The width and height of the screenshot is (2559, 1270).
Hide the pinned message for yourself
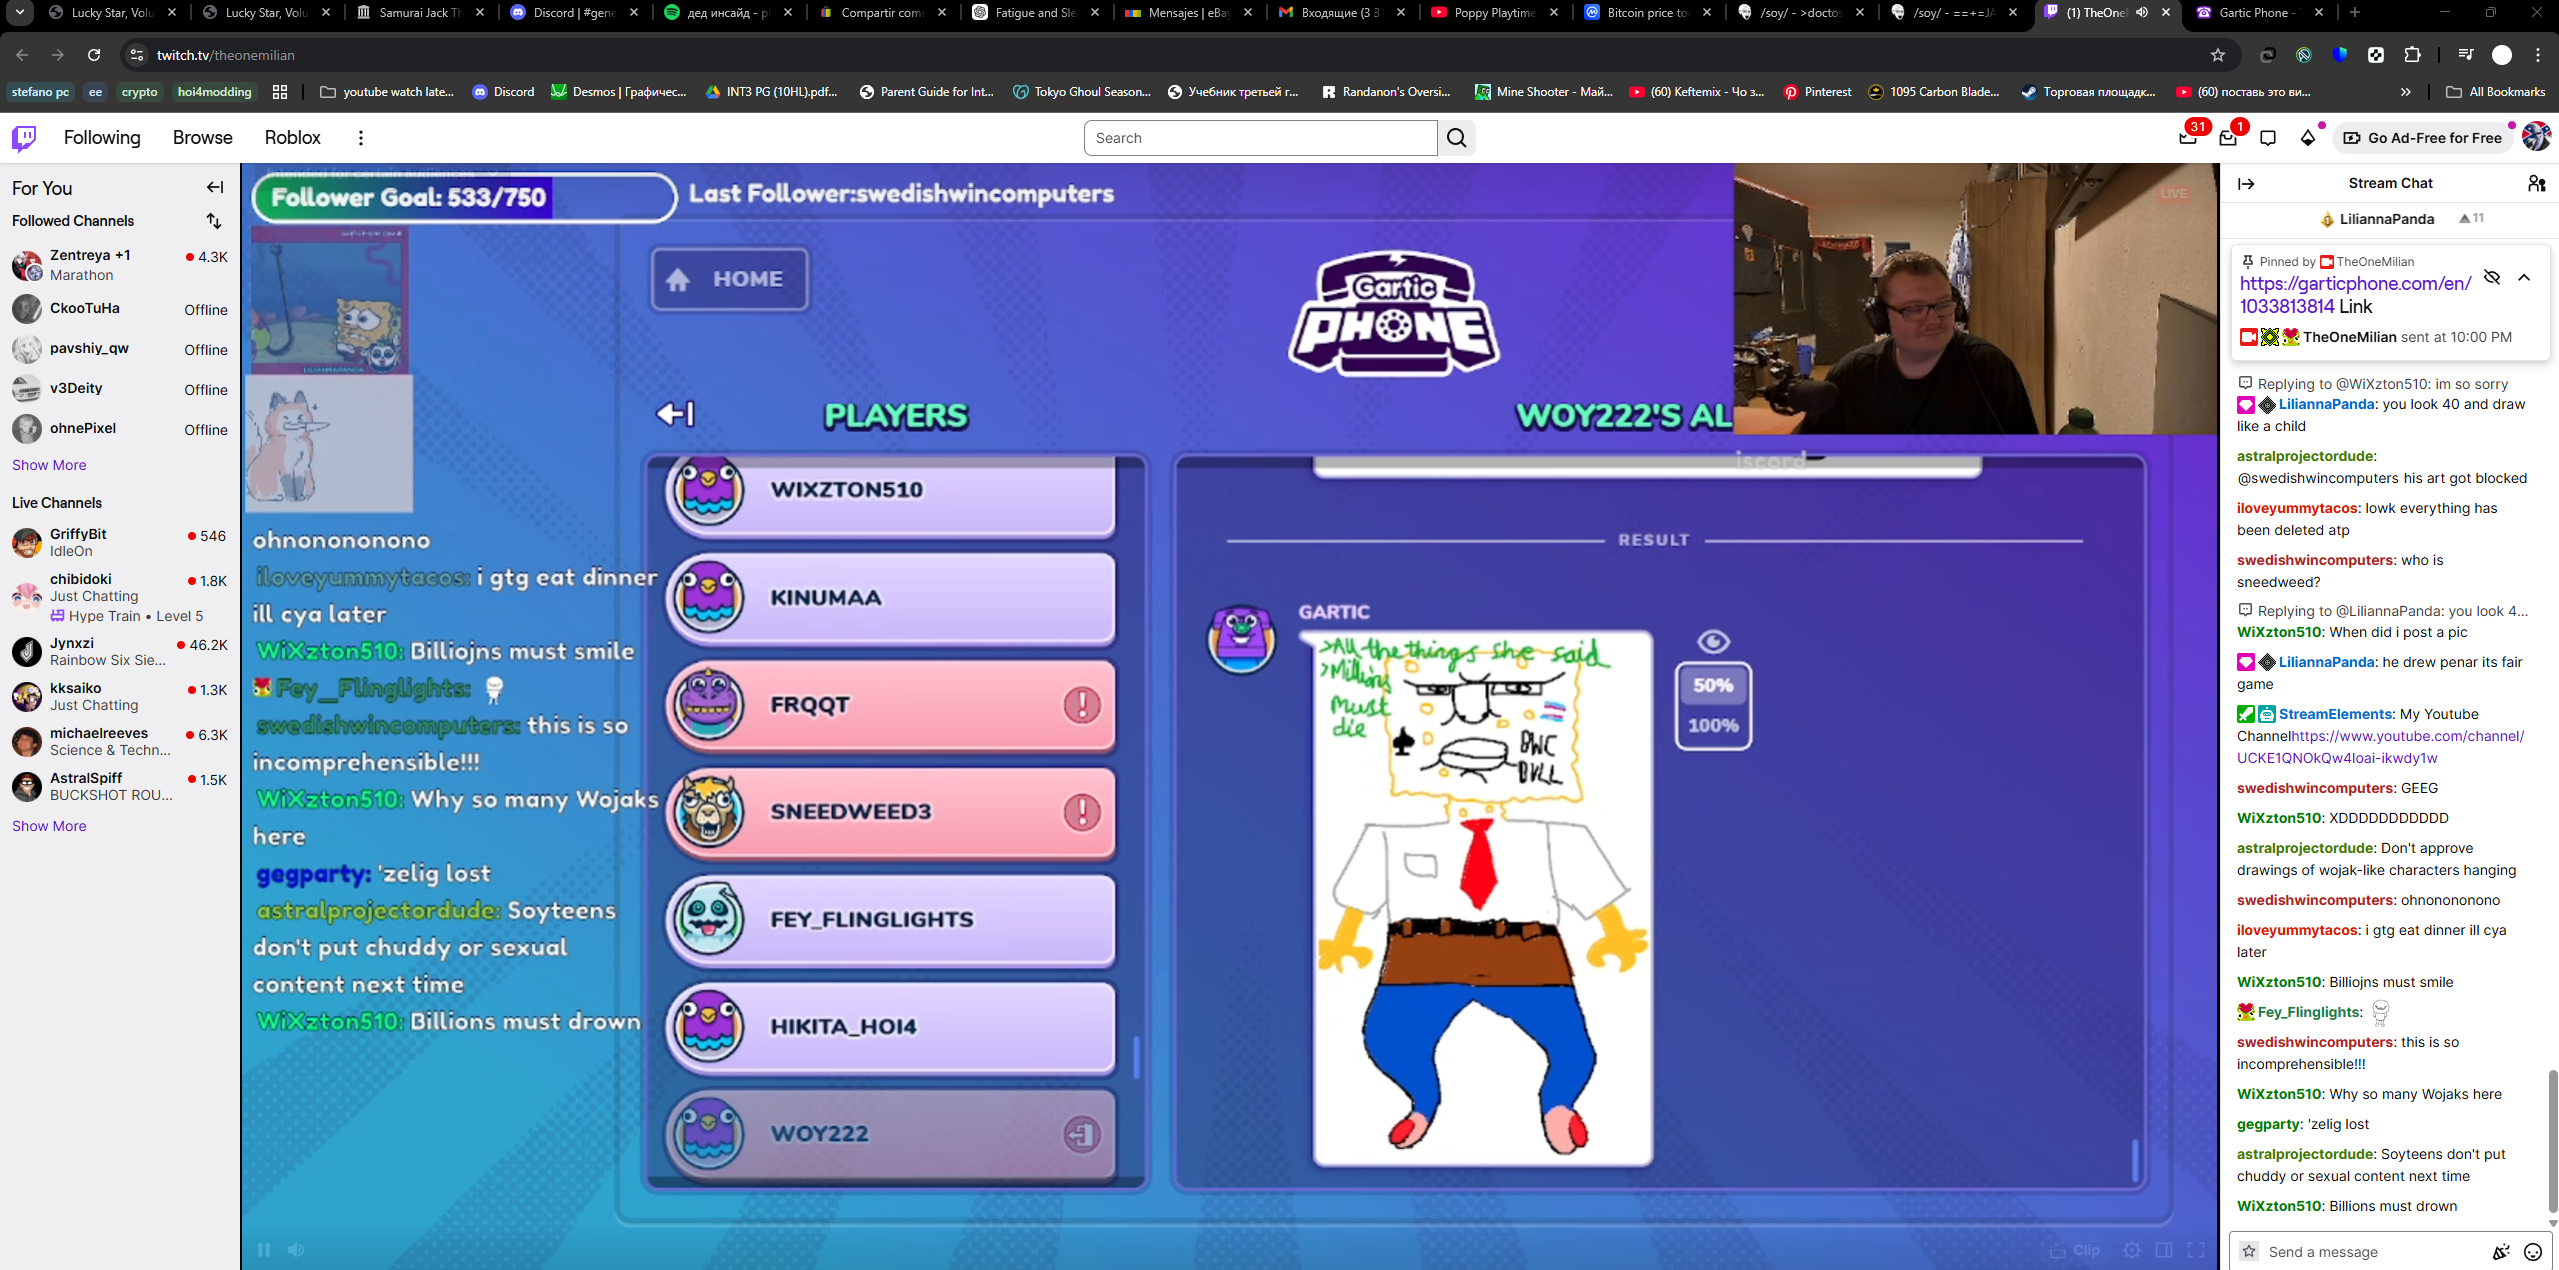[2492, 278]
